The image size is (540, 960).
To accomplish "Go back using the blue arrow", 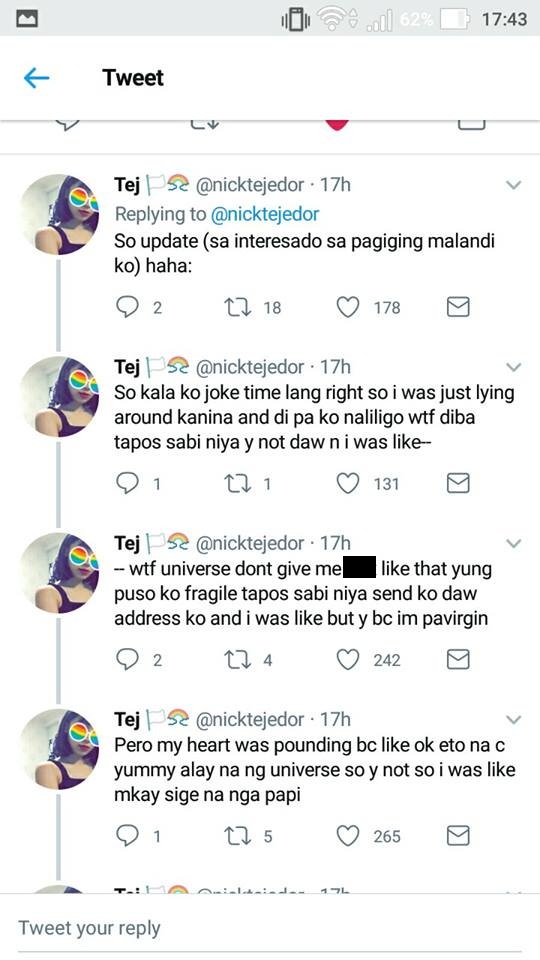I will [36, 78].
